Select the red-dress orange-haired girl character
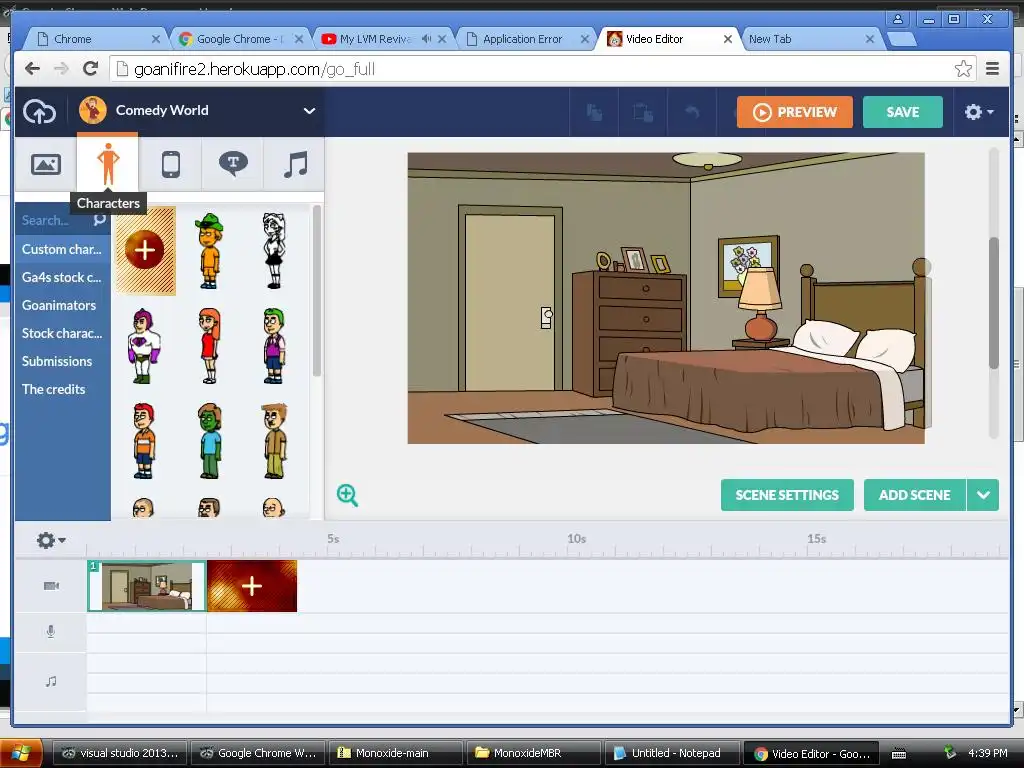1024x768 pixels. coord(209,346)
